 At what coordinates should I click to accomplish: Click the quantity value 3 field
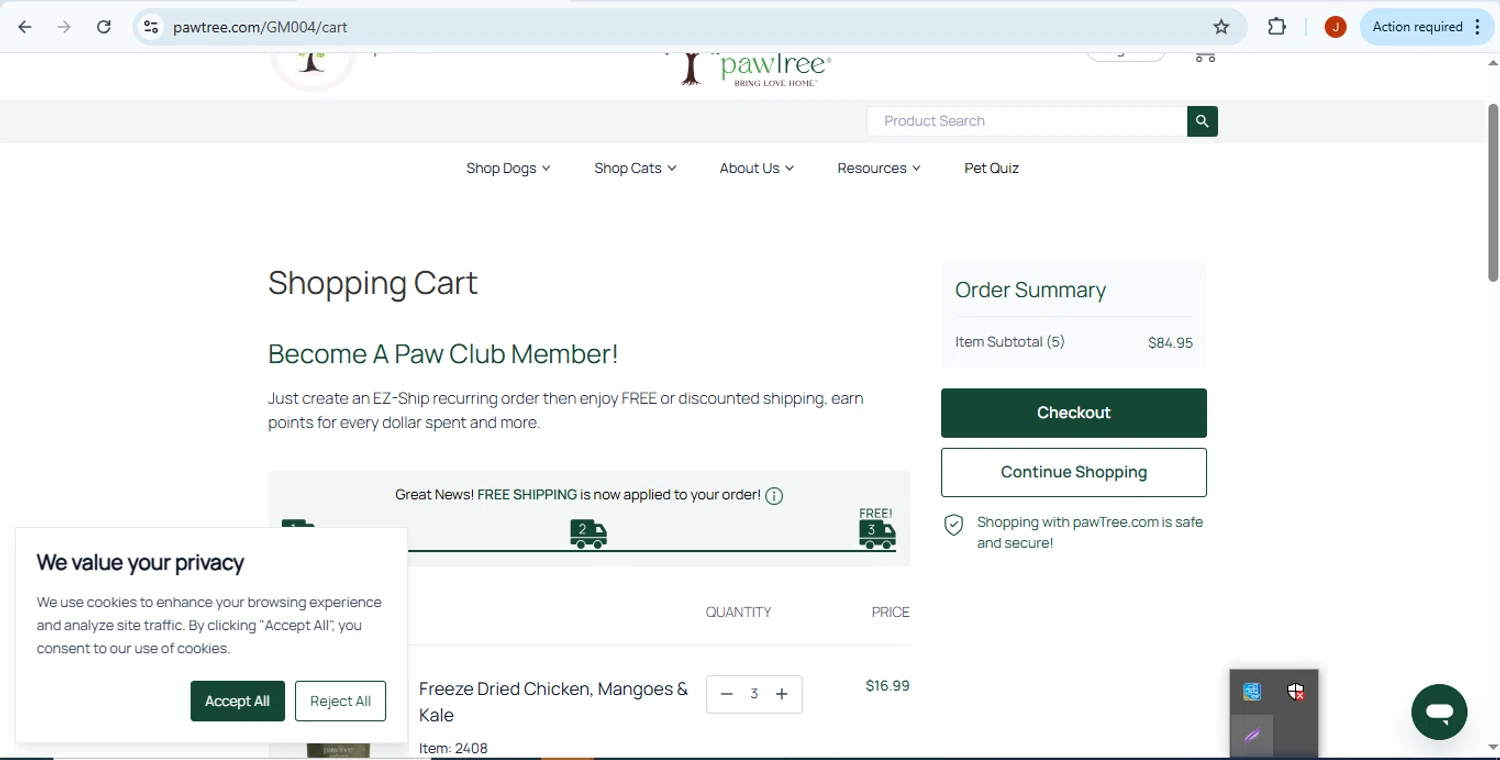[x=754, y=694]
